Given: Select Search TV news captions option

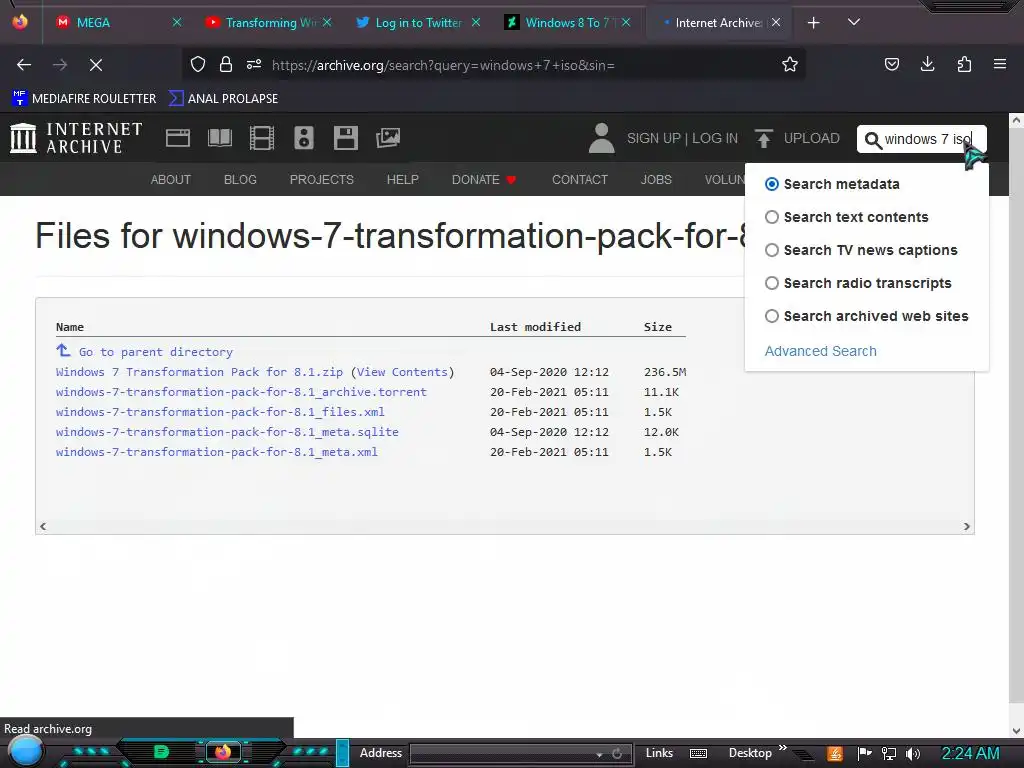Looking at the screenshot, I should (x=772, y=250).
